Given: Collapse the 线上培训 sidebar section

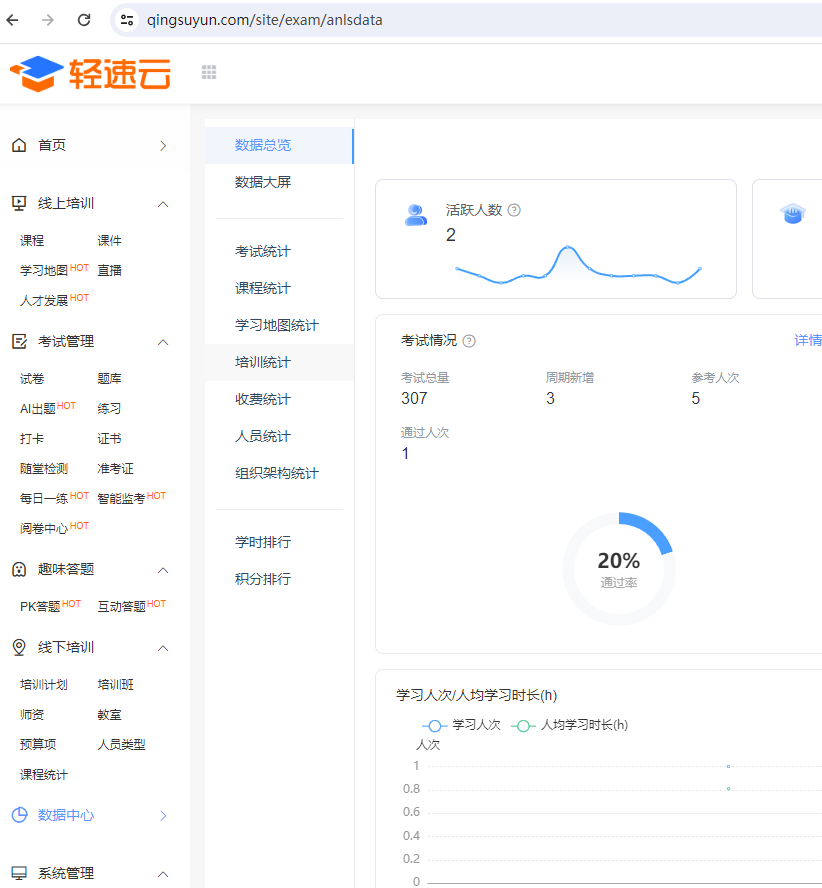Looking at the screenshot, I should pos(163,204).
